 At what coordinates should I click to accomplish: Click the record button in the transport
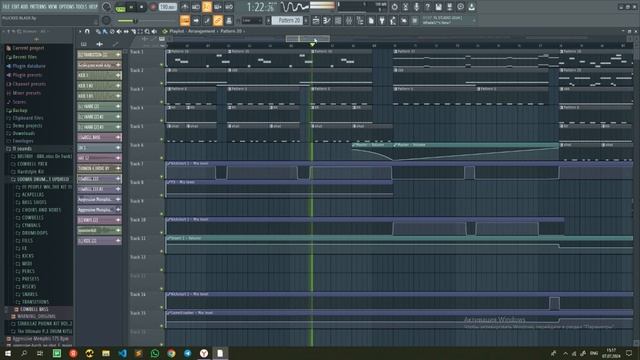tap(153, 7)
